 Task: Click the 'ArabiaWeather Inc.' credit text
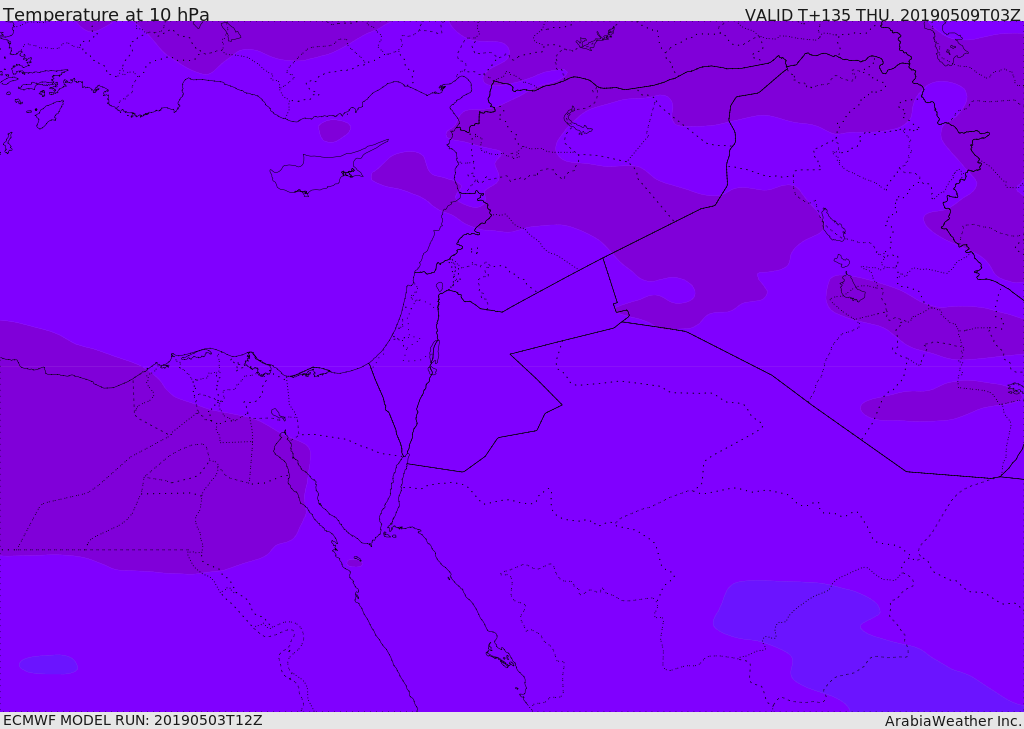[x=953, y=721]
